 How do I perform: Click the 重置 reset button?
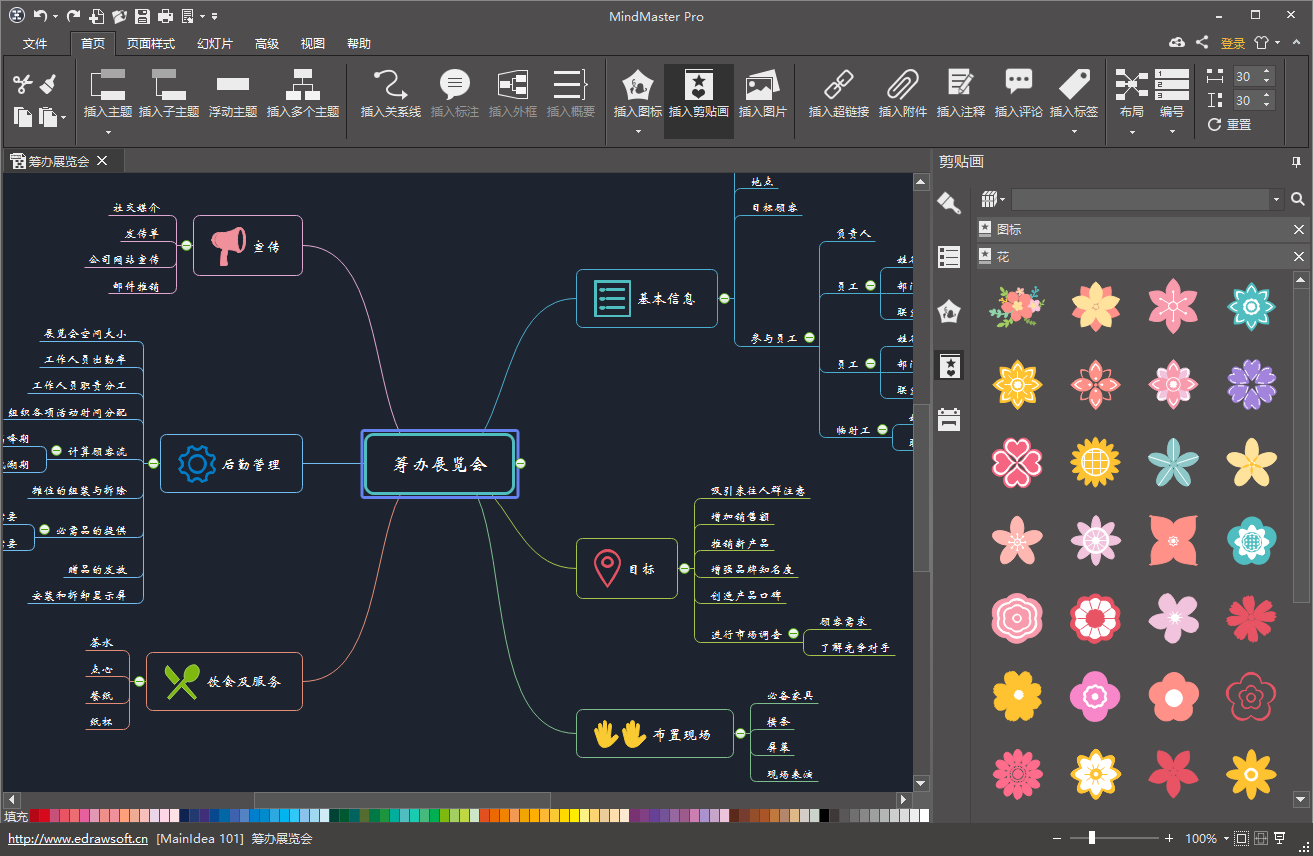tap(1230, 125)
